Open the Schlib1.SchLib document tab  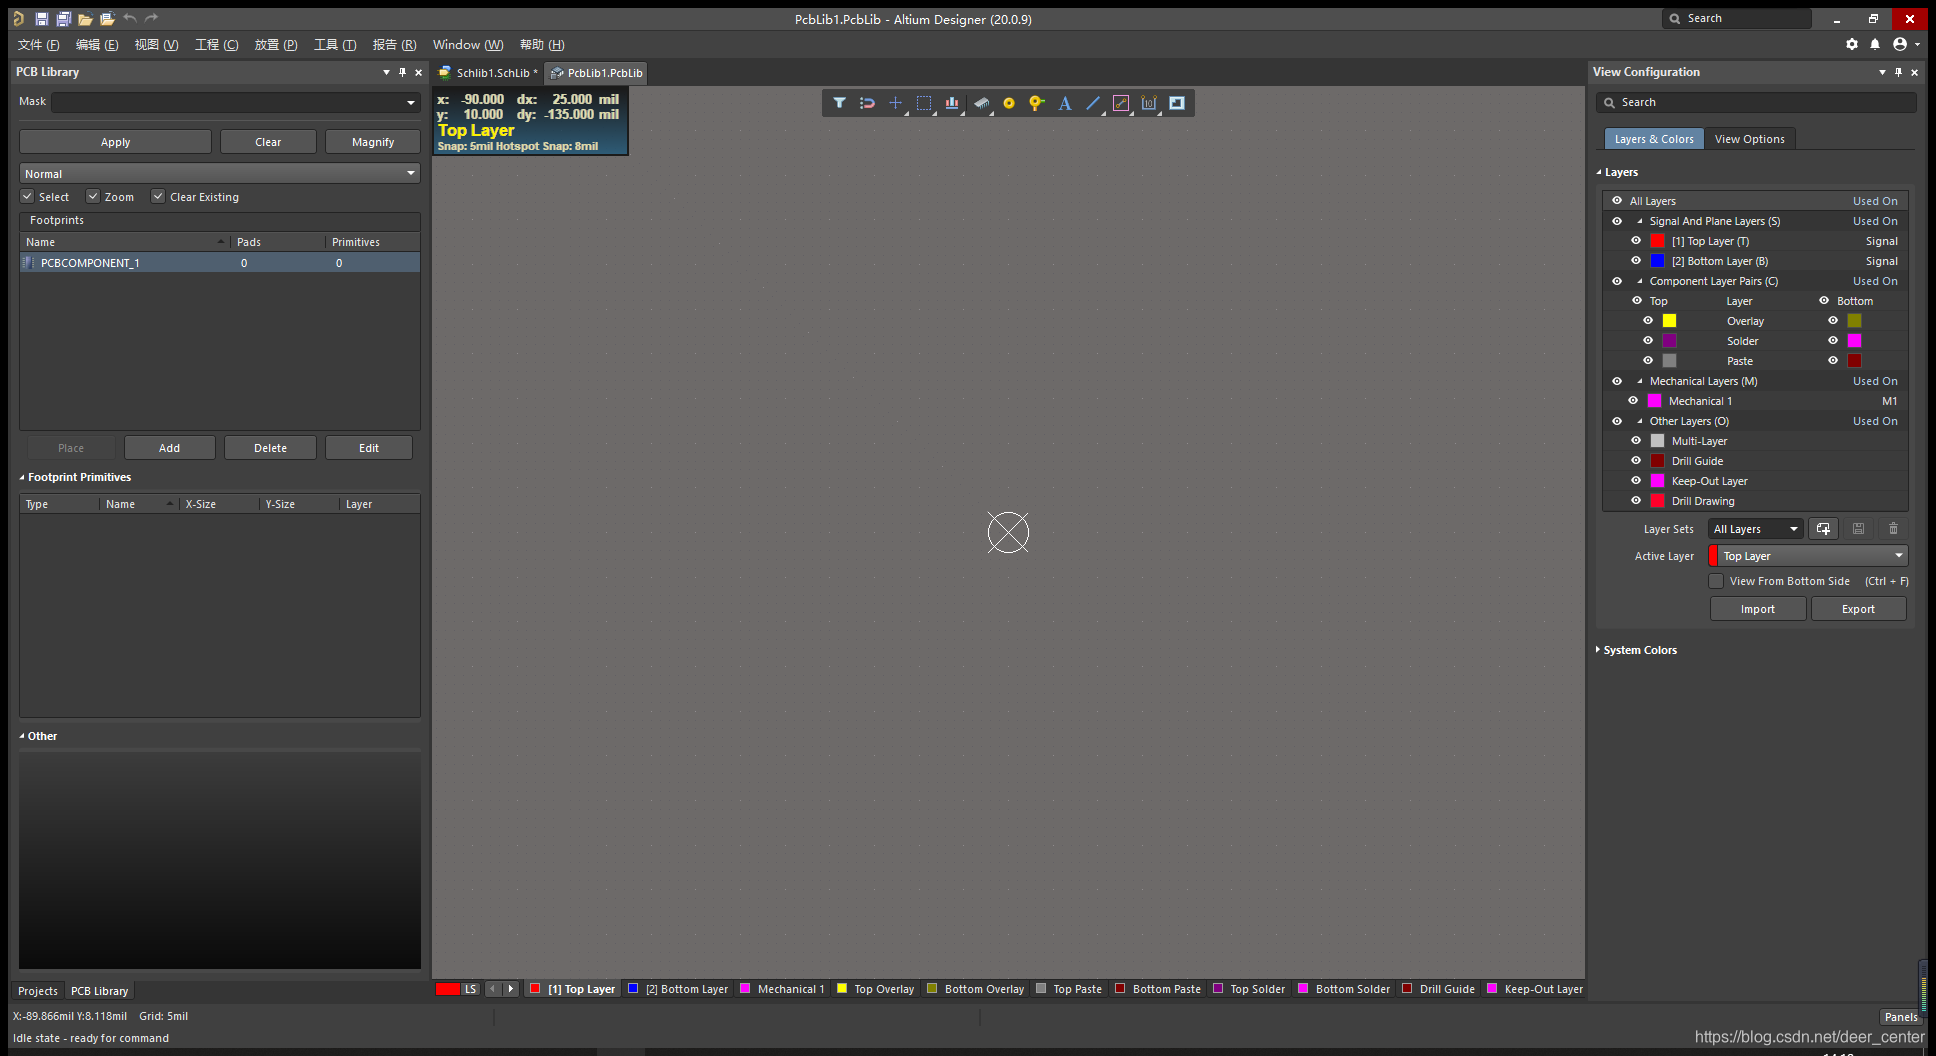pos(492,73)
